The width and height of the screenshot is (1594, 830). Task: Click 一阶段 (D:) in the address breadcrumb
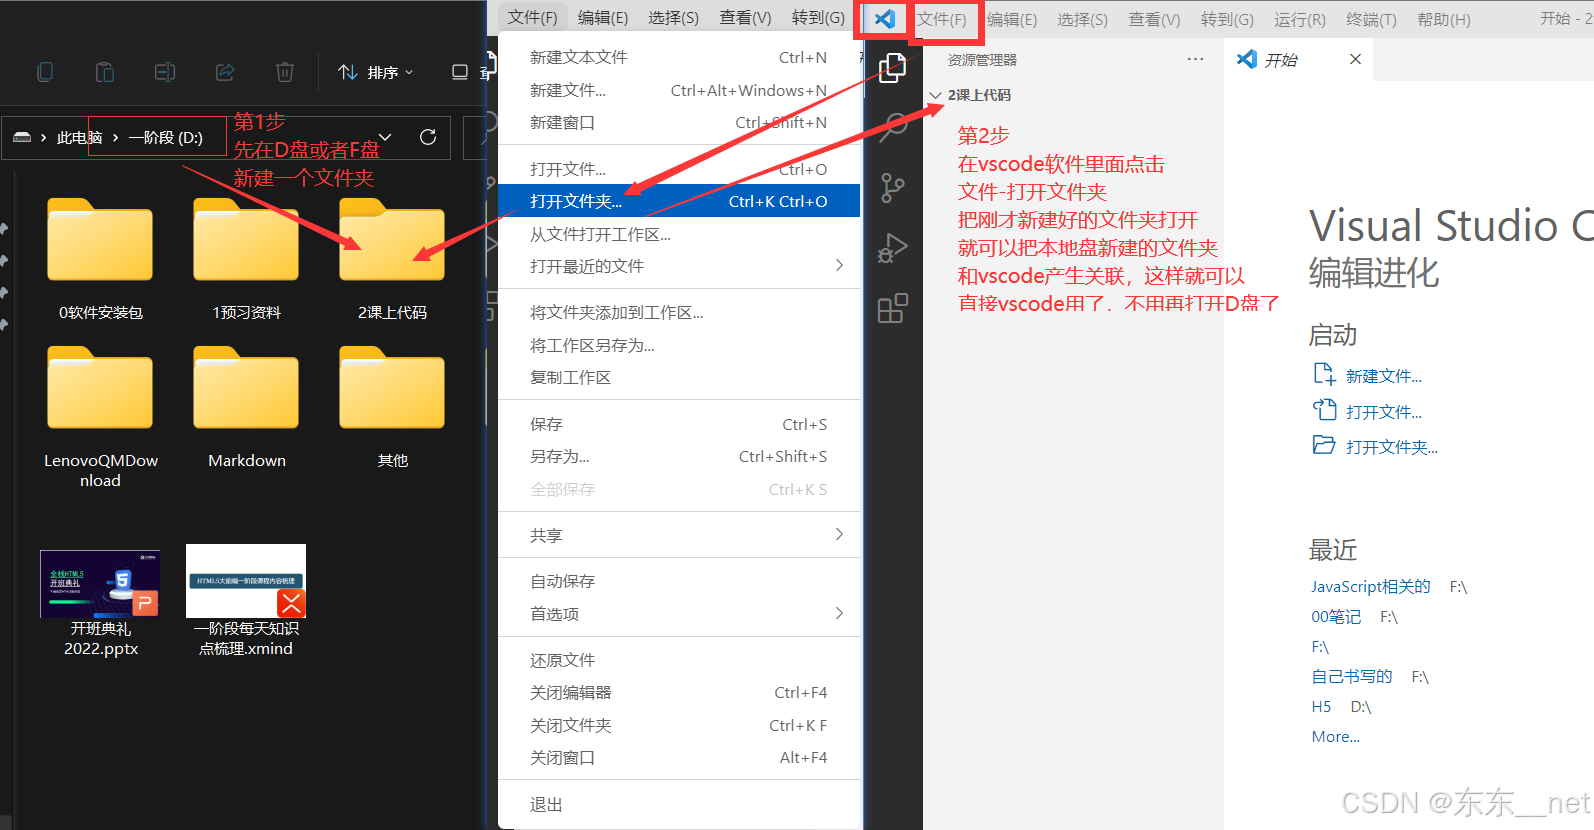pos(166,138)
